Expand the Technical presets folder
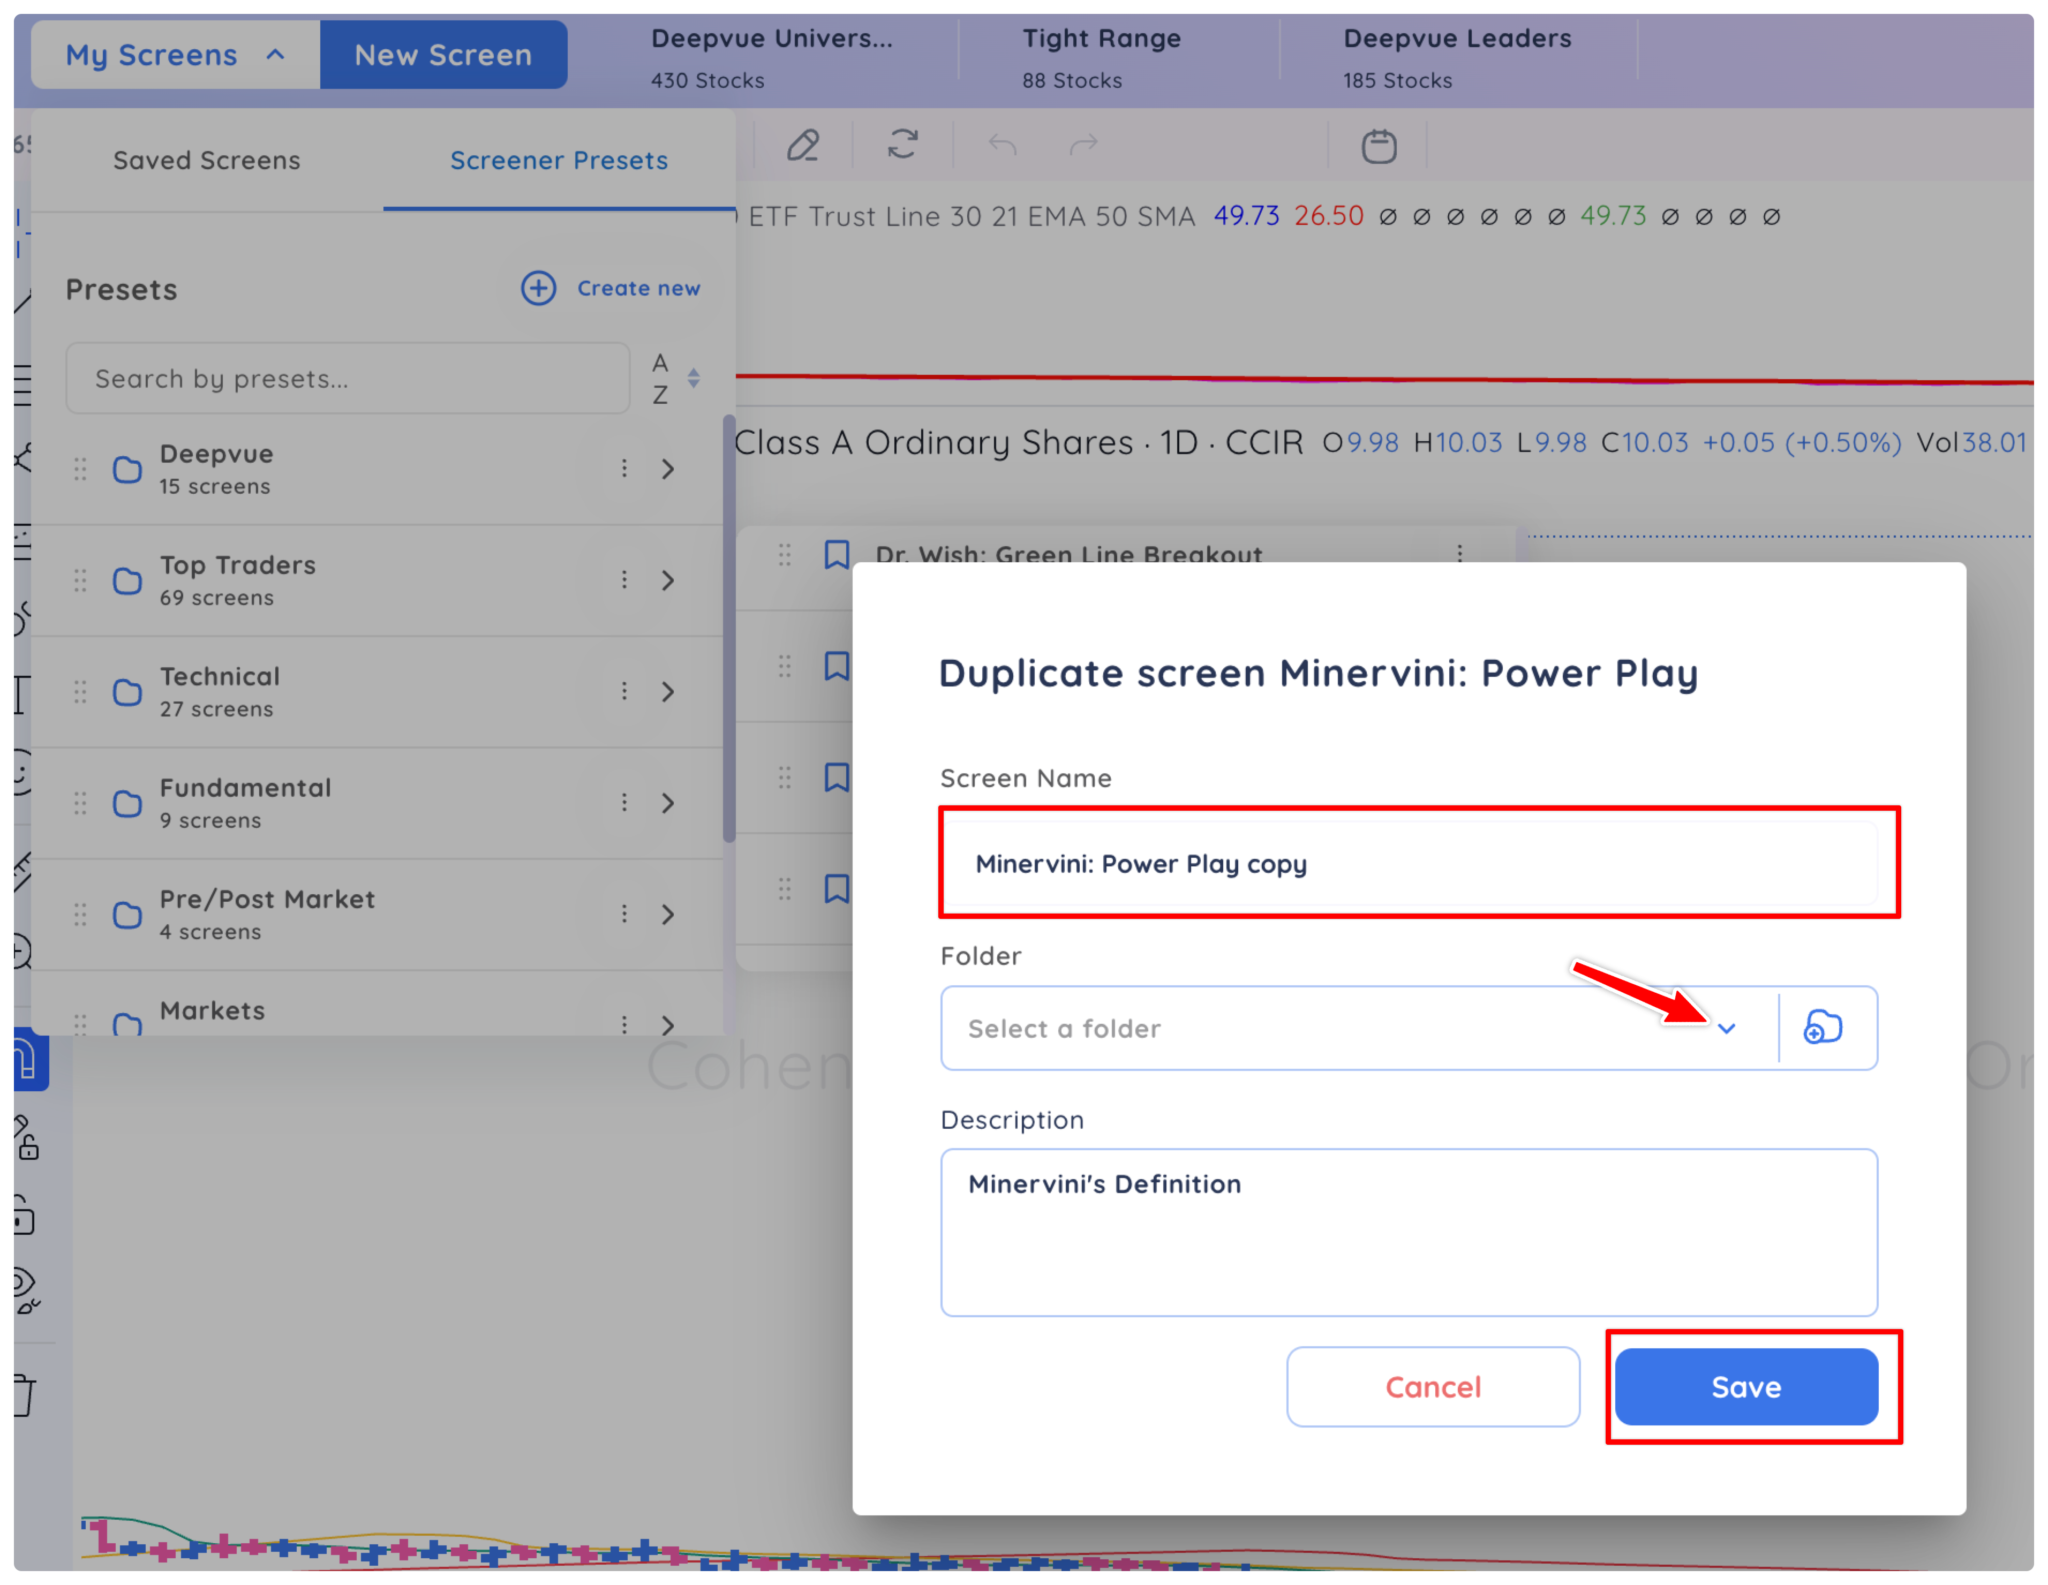2048x1585 pixels. (x=668, y=692)
